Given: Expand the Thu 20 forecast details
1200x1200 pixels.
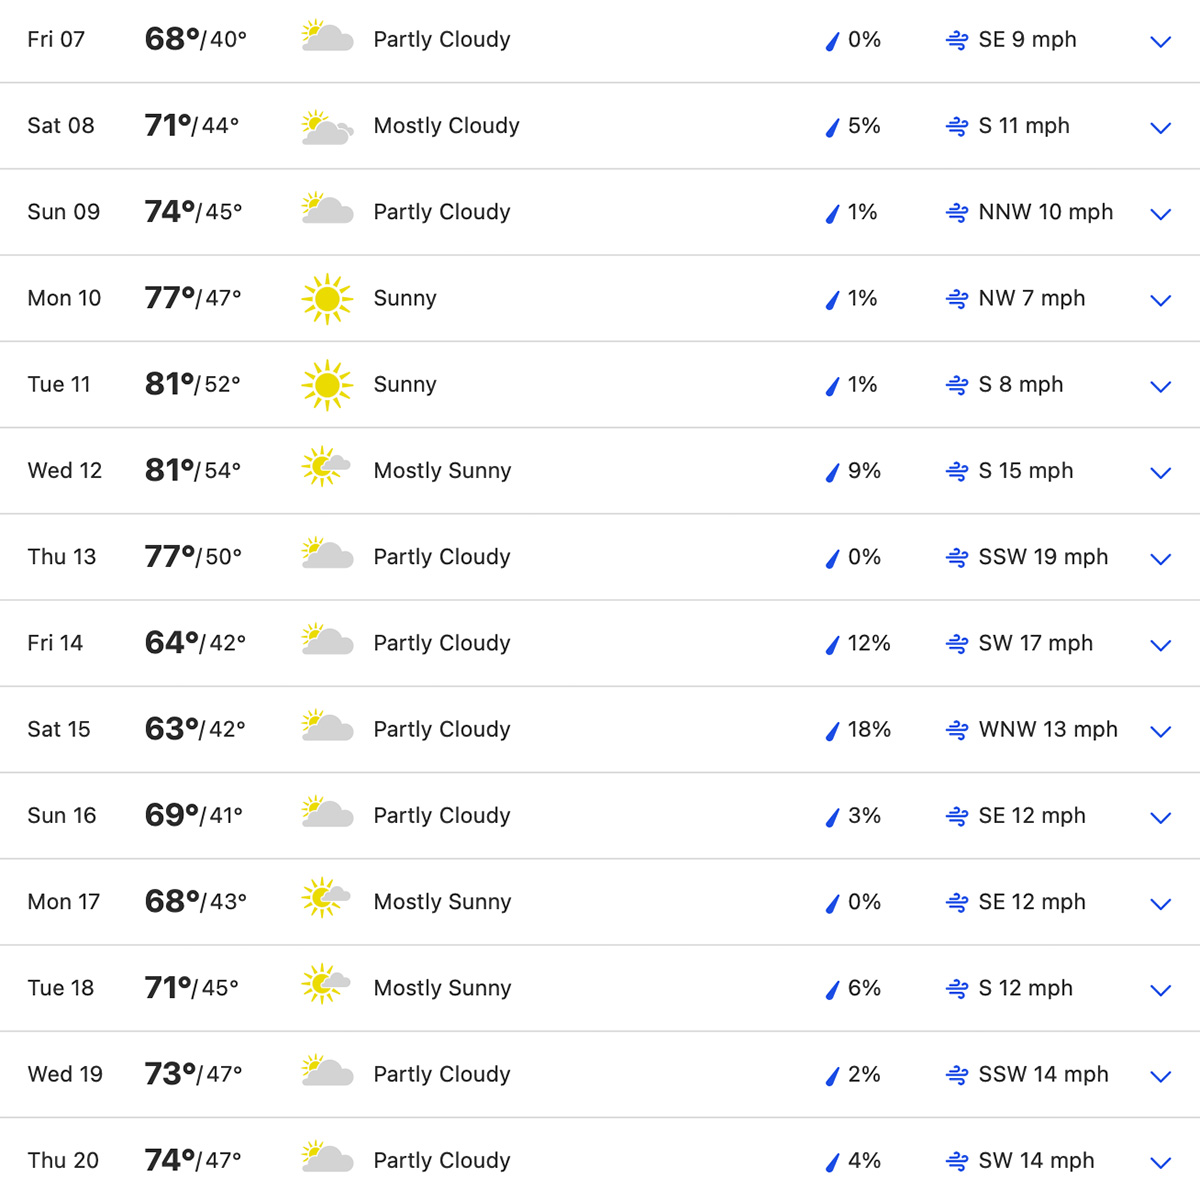Looking at the screenshot, I should click(x=1160, y=1163).
